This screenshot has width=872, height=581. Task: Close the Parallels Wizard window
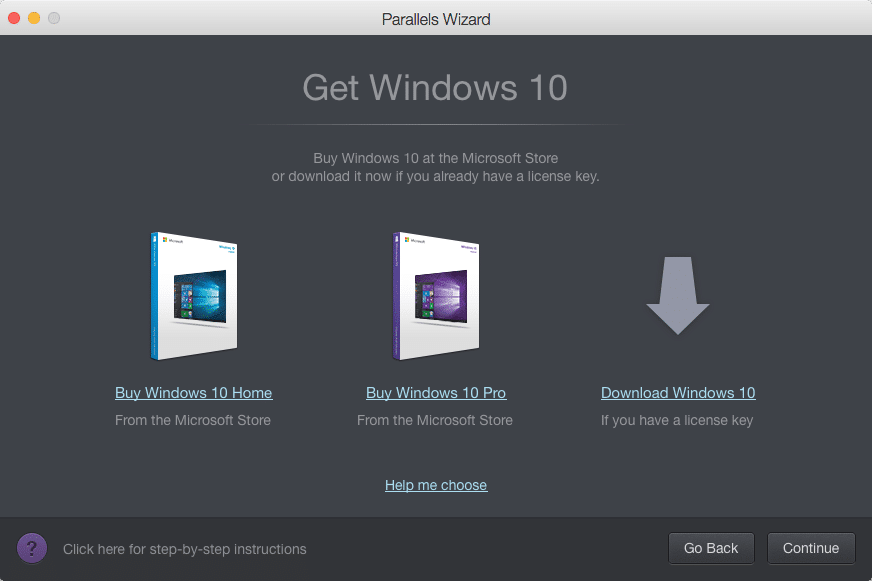coord(14,18)
